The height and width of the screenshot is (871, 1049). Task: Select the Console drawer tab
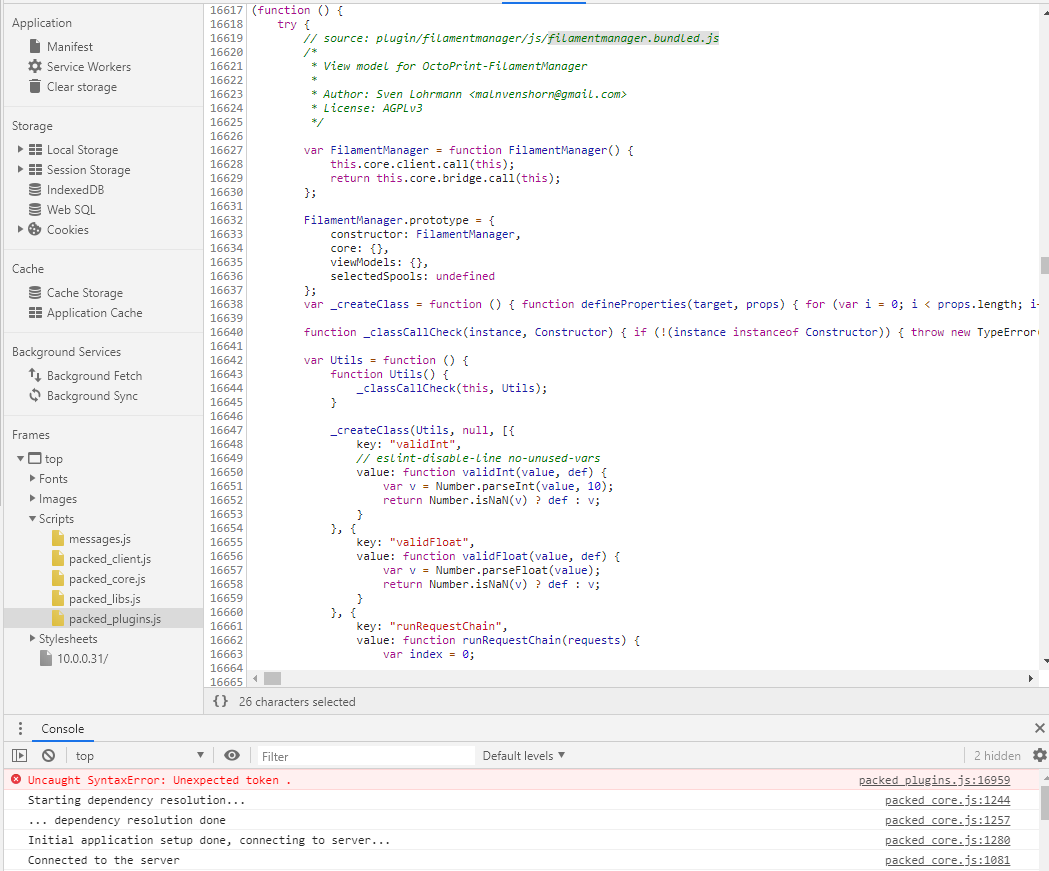(63, 729)
